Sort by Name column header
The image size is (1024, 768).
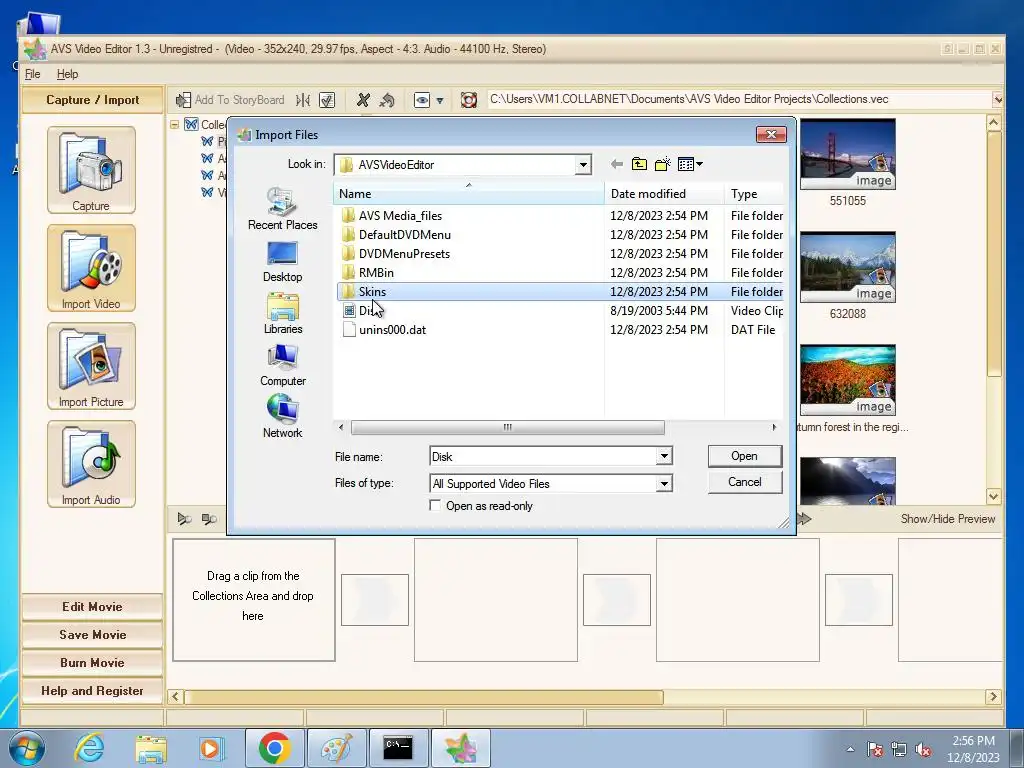[x=469, y=193]
